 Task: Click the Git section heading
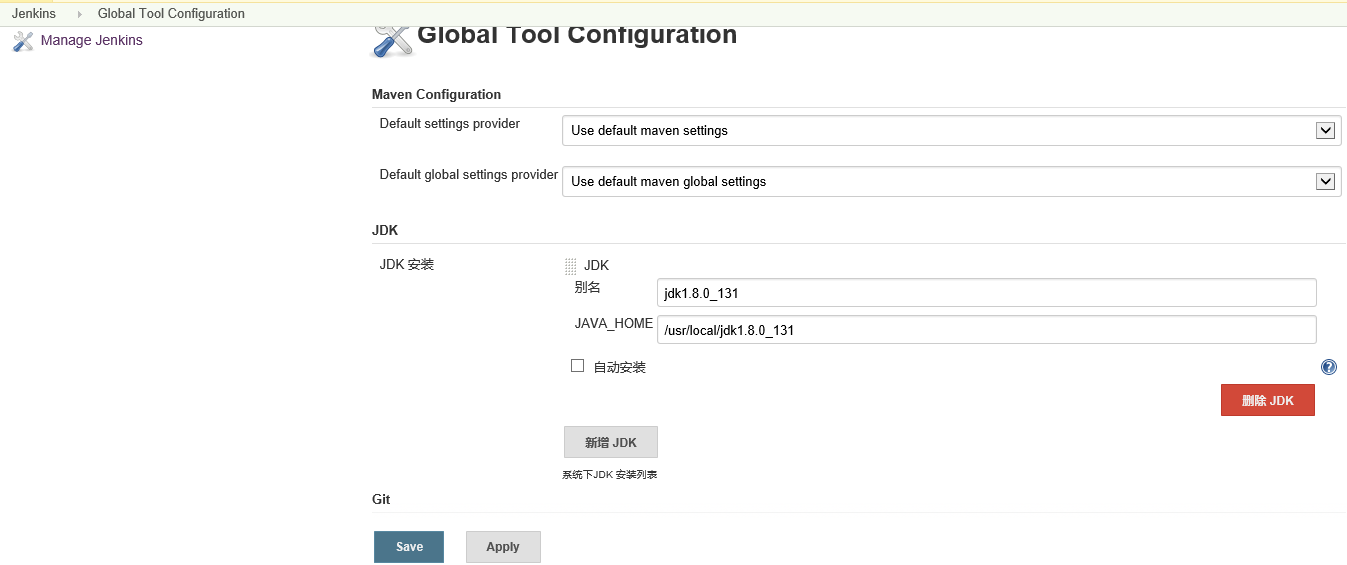[x=381, y=499]
